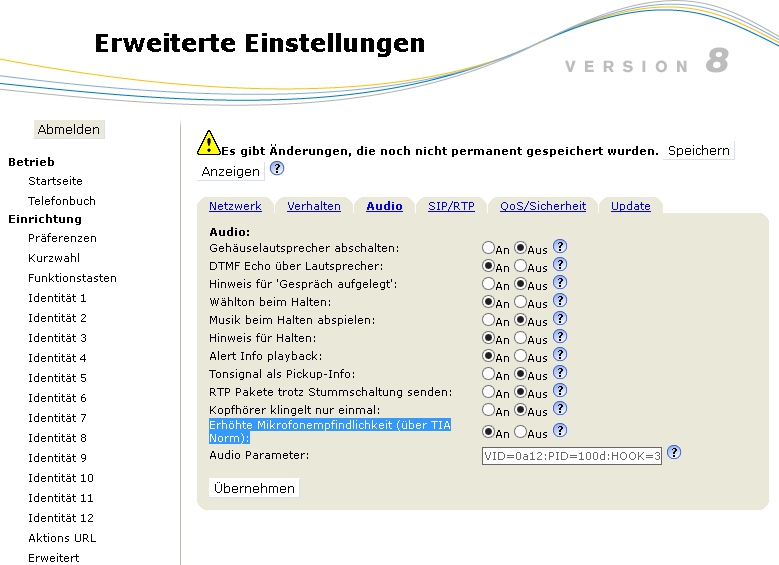Image resolution: width=779 pixels, height=565 pixels.
Task: Click the Audio Parameter text field
Action: [x=572, y=456]
